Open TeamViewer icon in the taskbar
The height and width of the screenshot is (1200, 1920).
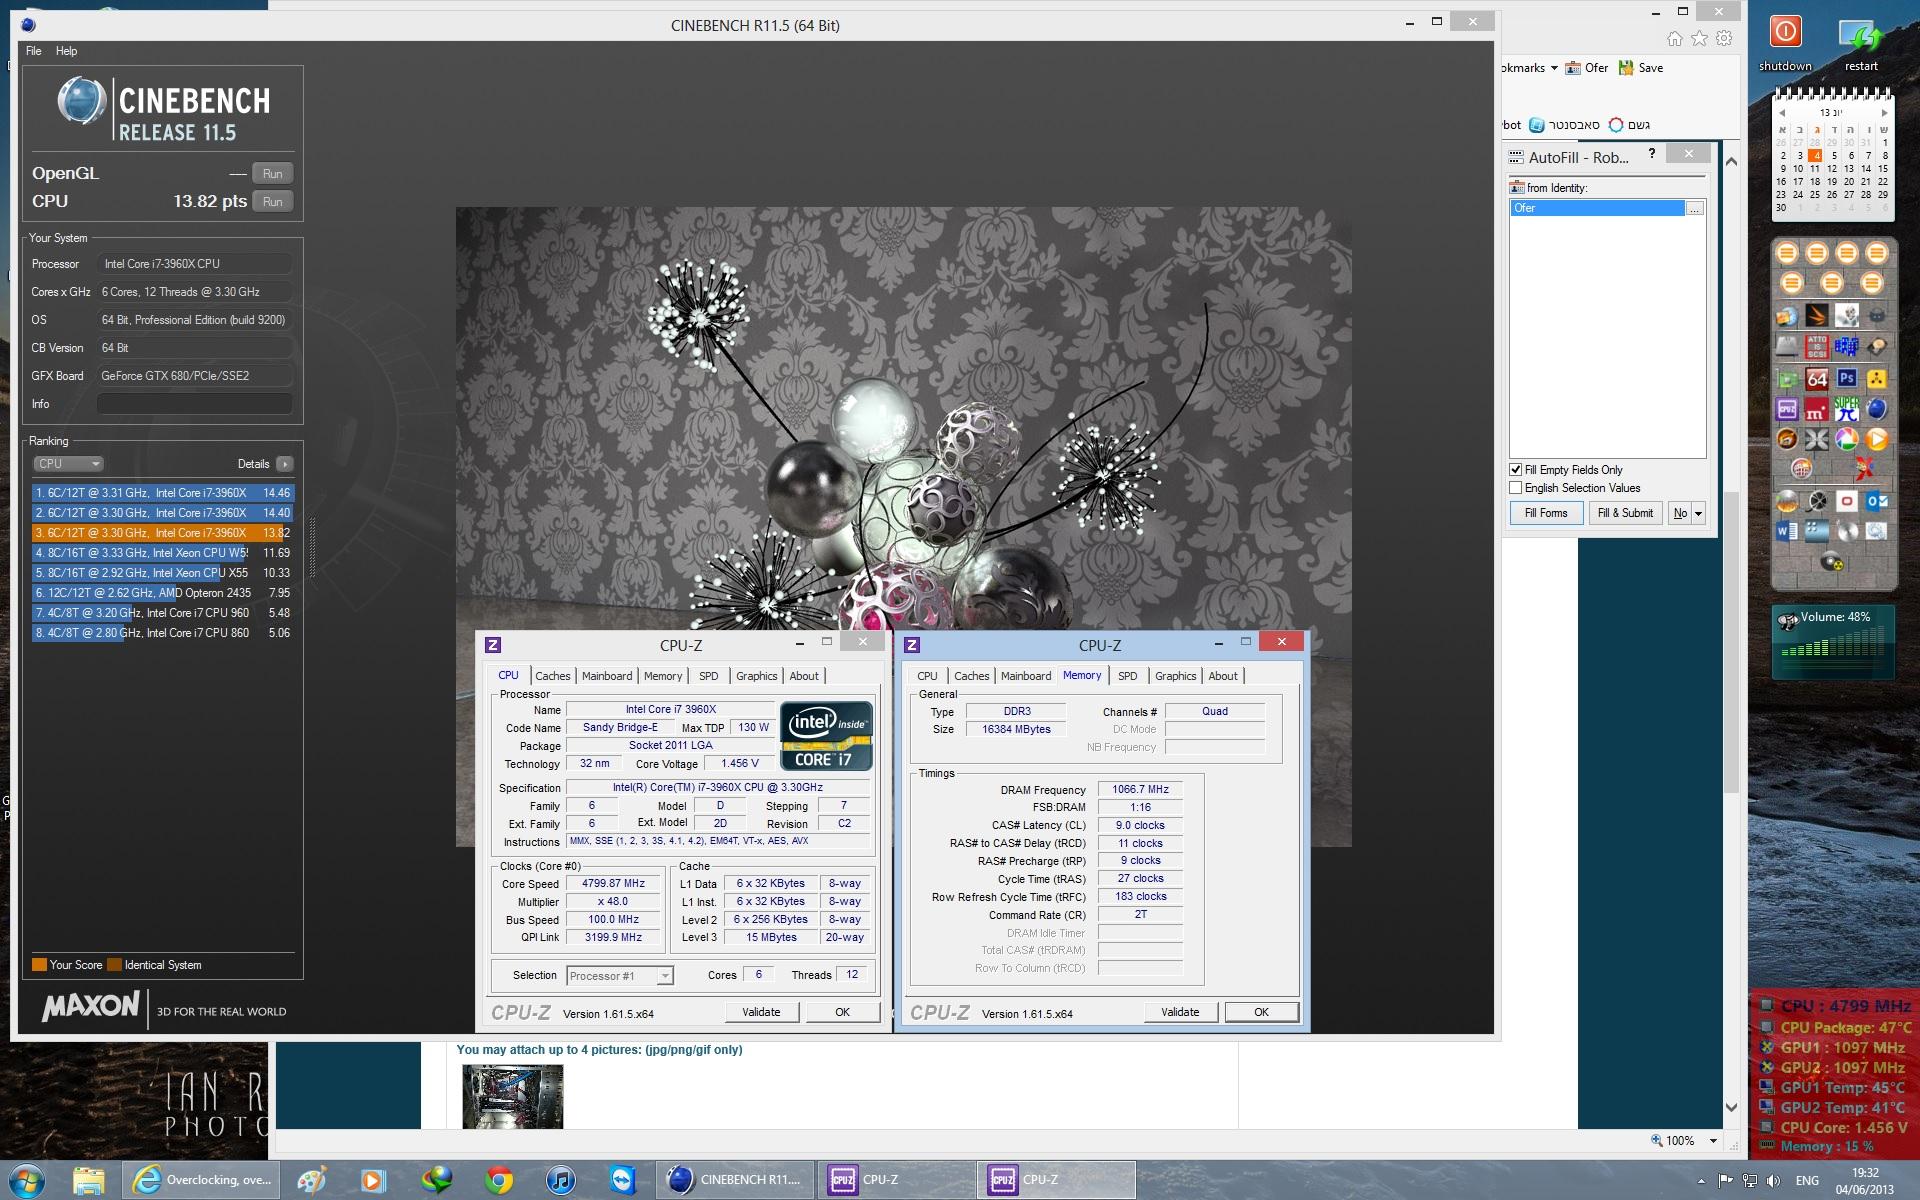coord(624,1180)
